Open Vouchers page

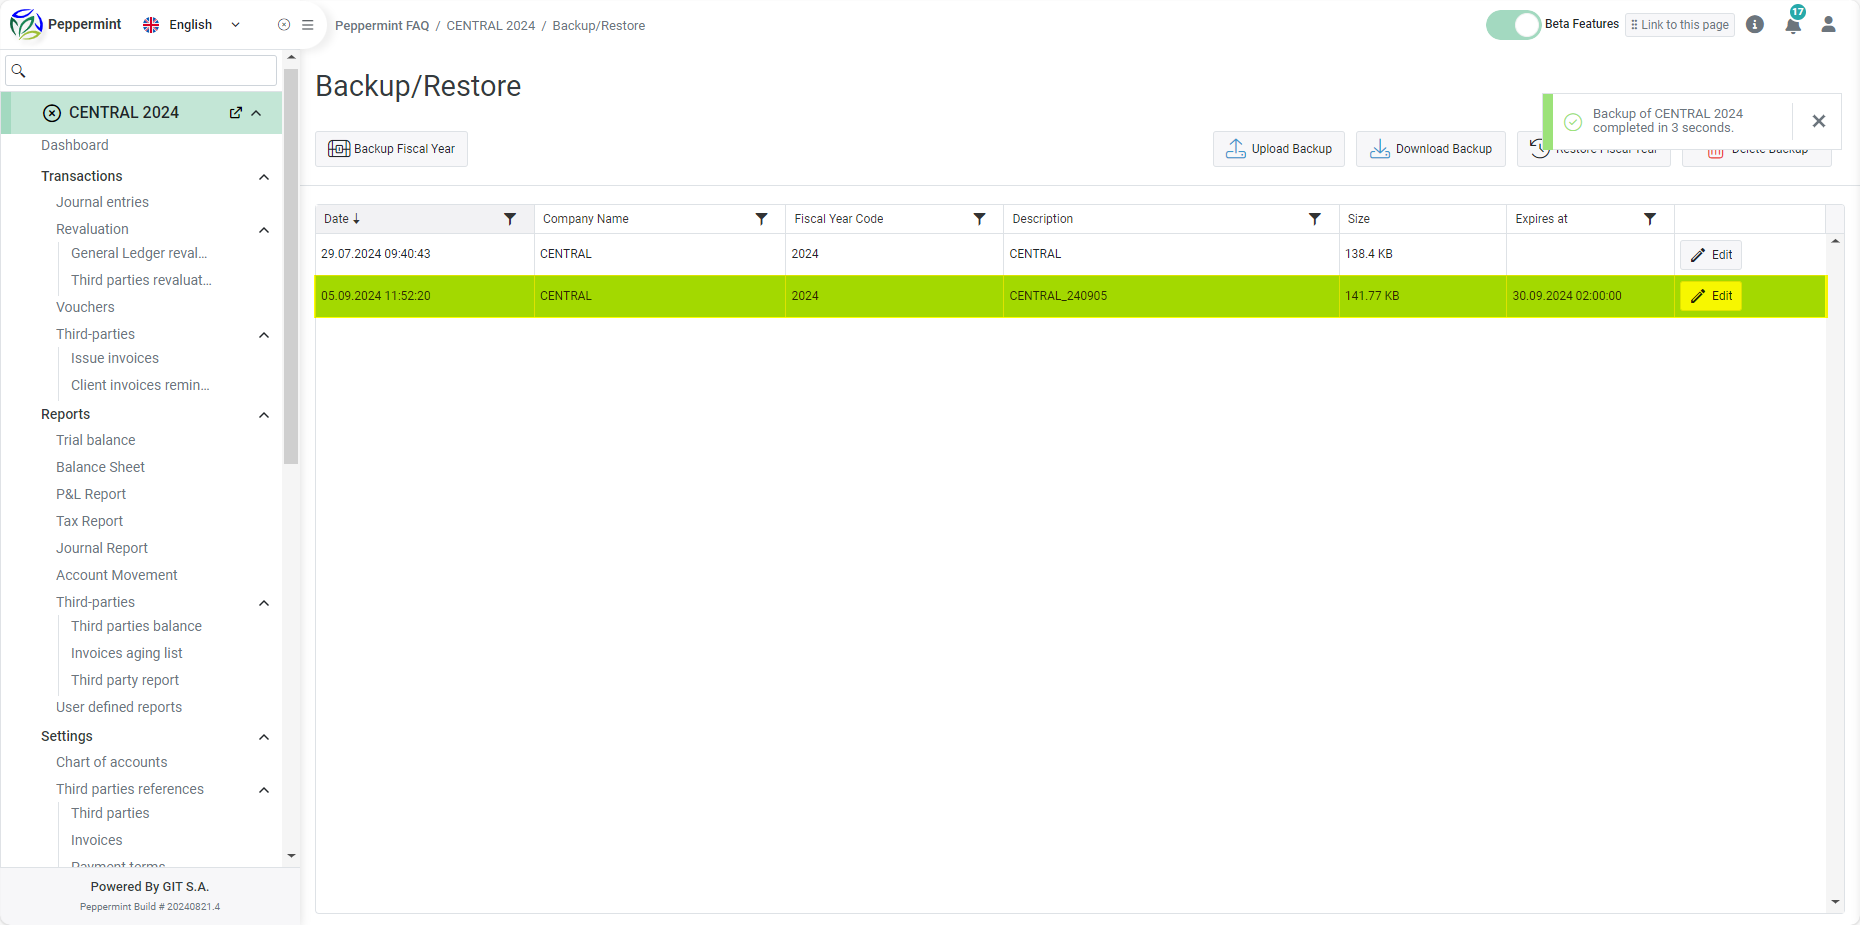85,307
